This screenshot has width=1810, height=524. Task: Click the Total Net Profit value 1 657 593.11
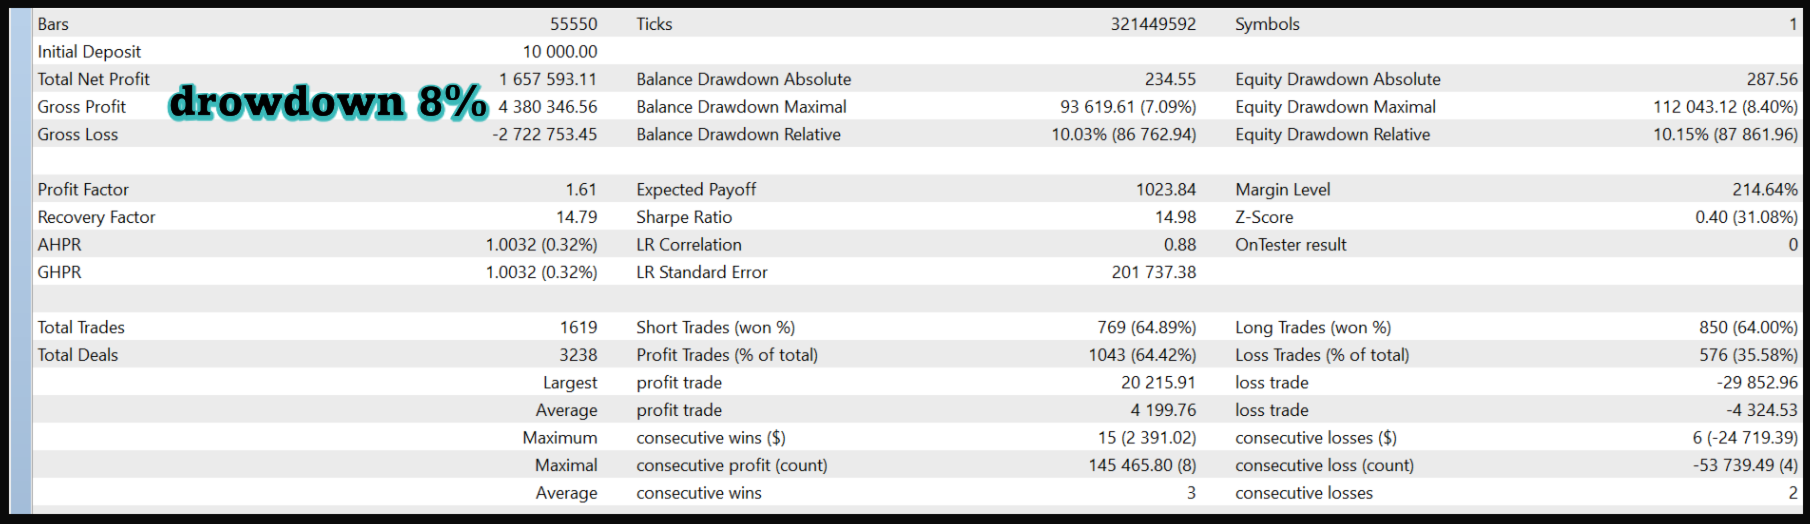coord(547,79)
